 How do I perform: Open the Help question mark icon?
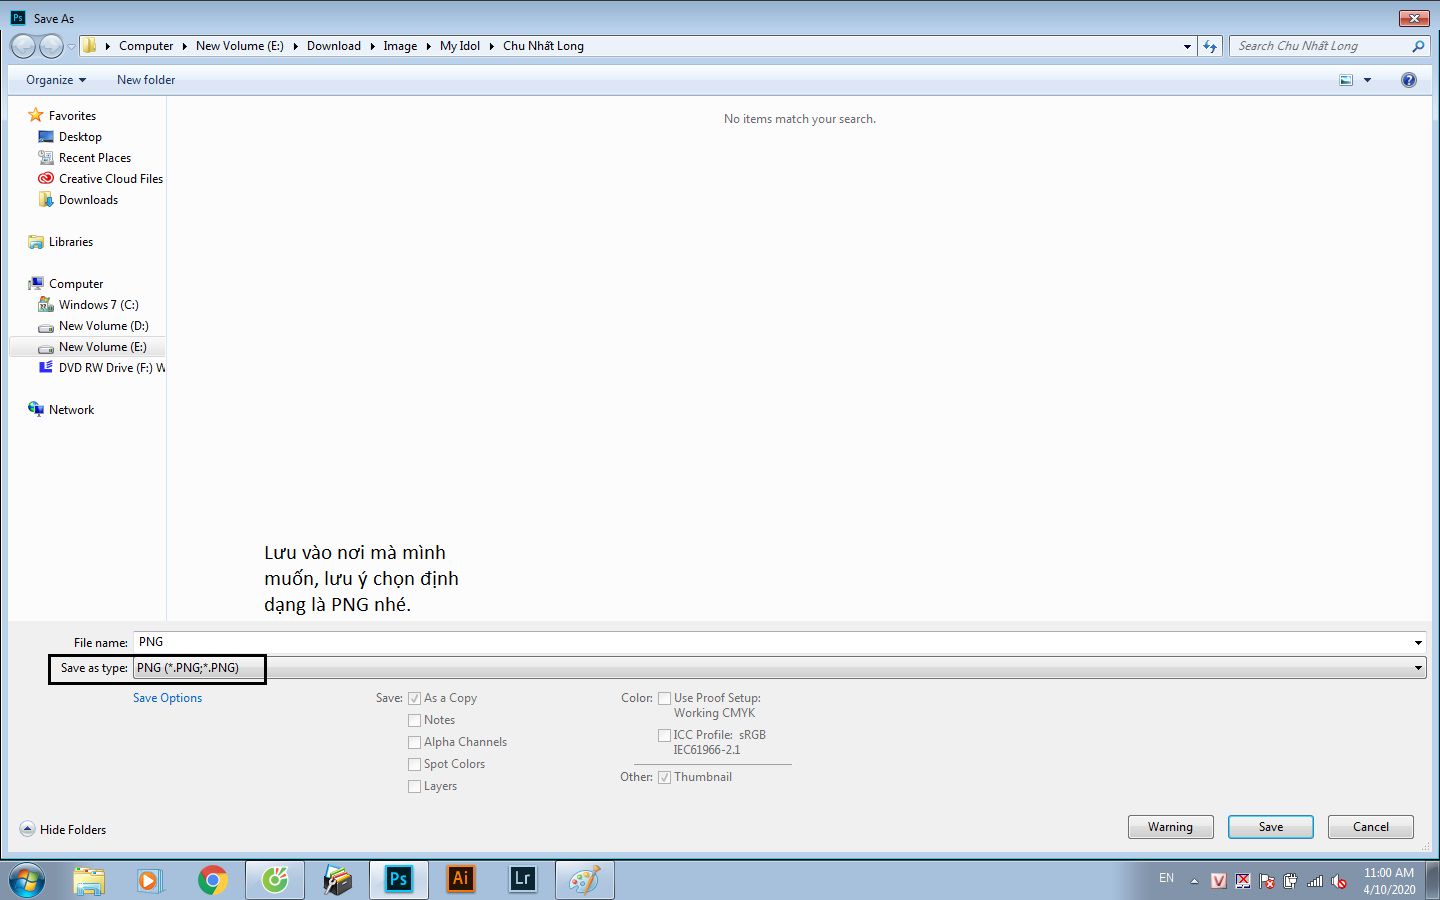1408,80
